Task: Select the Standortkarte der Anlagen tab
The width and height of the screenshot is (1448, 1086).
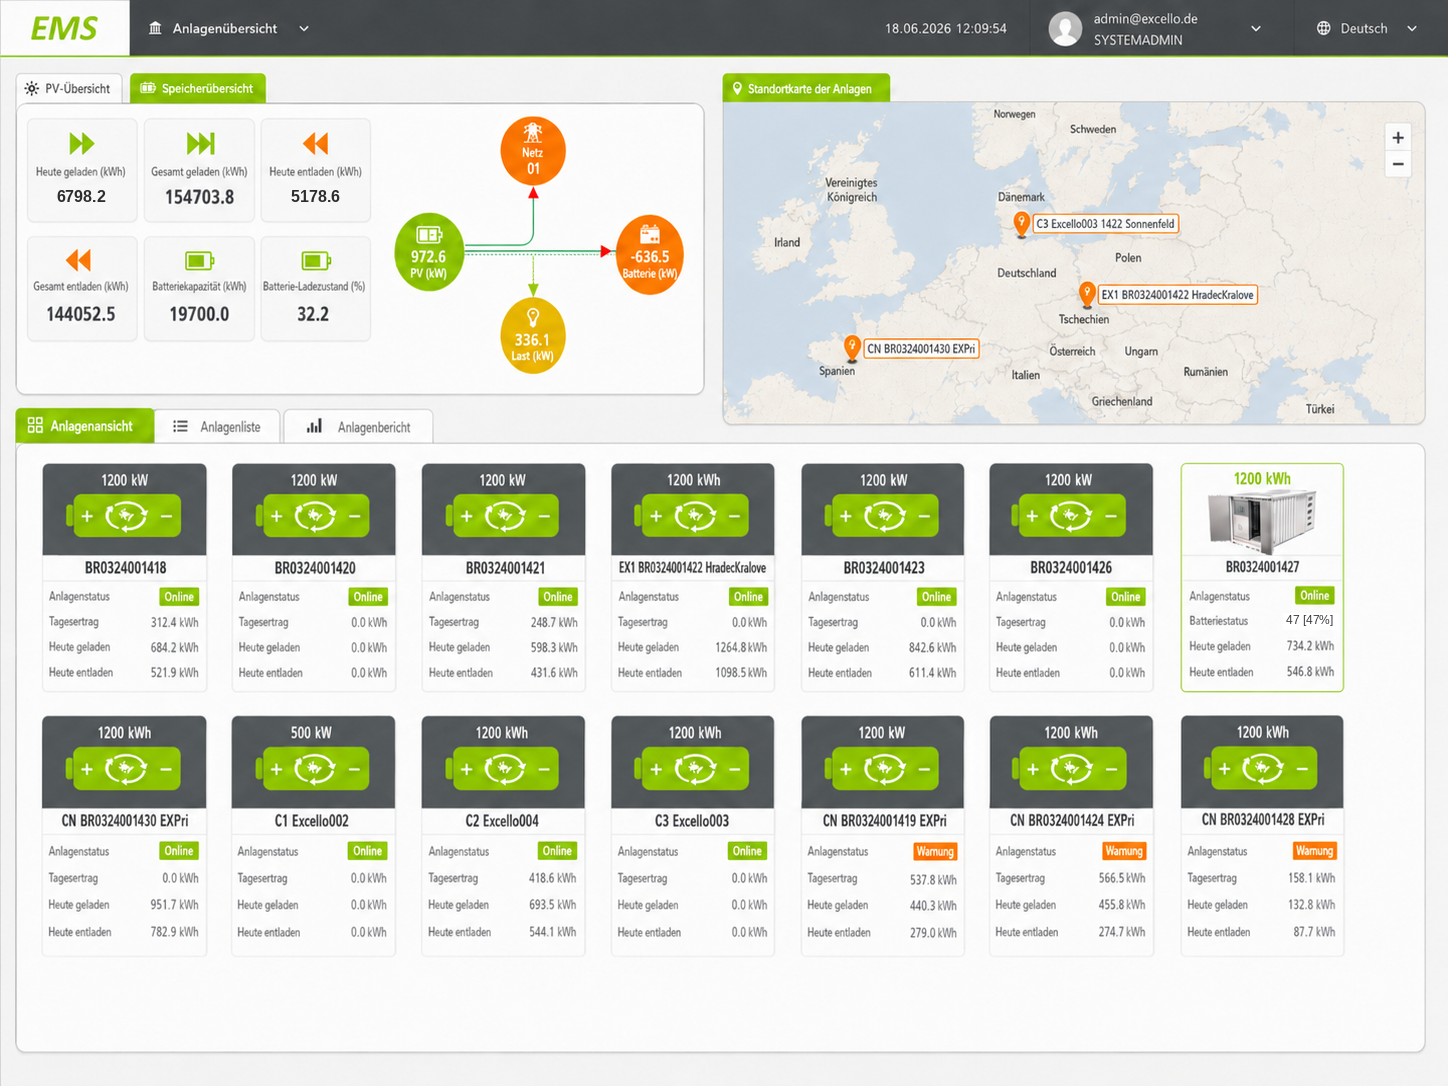Action: tap(806, 88)
